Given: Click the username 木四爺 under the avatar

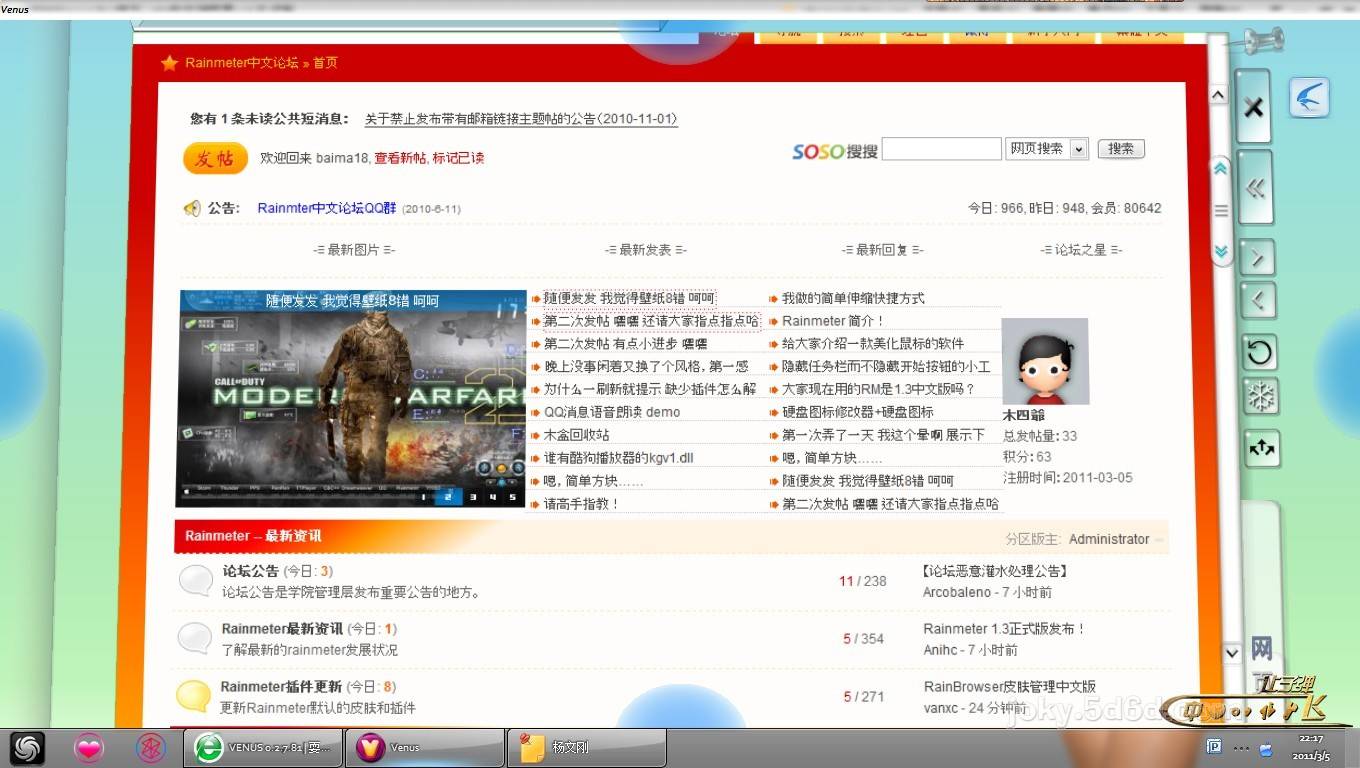Looking at the screenshot, I should pyautogui.click(x=1024, y=415).
